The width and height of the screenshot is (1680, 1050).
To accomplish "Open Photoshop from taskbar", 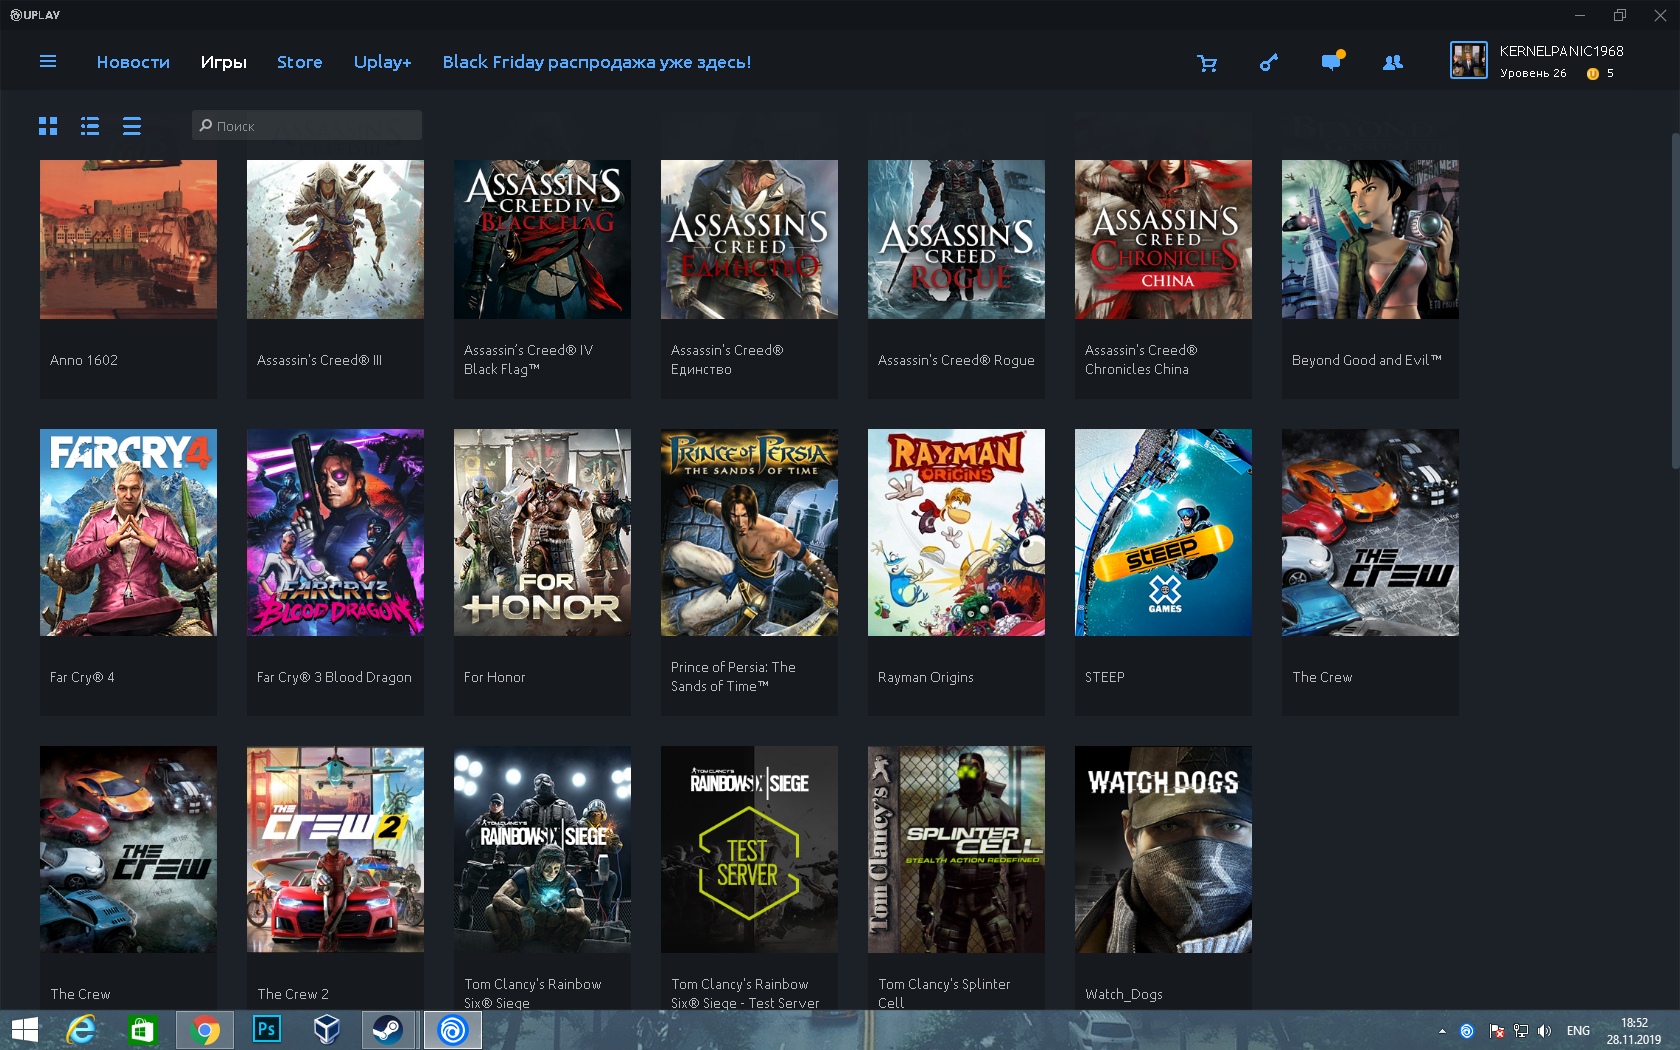I will pyautogui.click(x=266, y=1030).
